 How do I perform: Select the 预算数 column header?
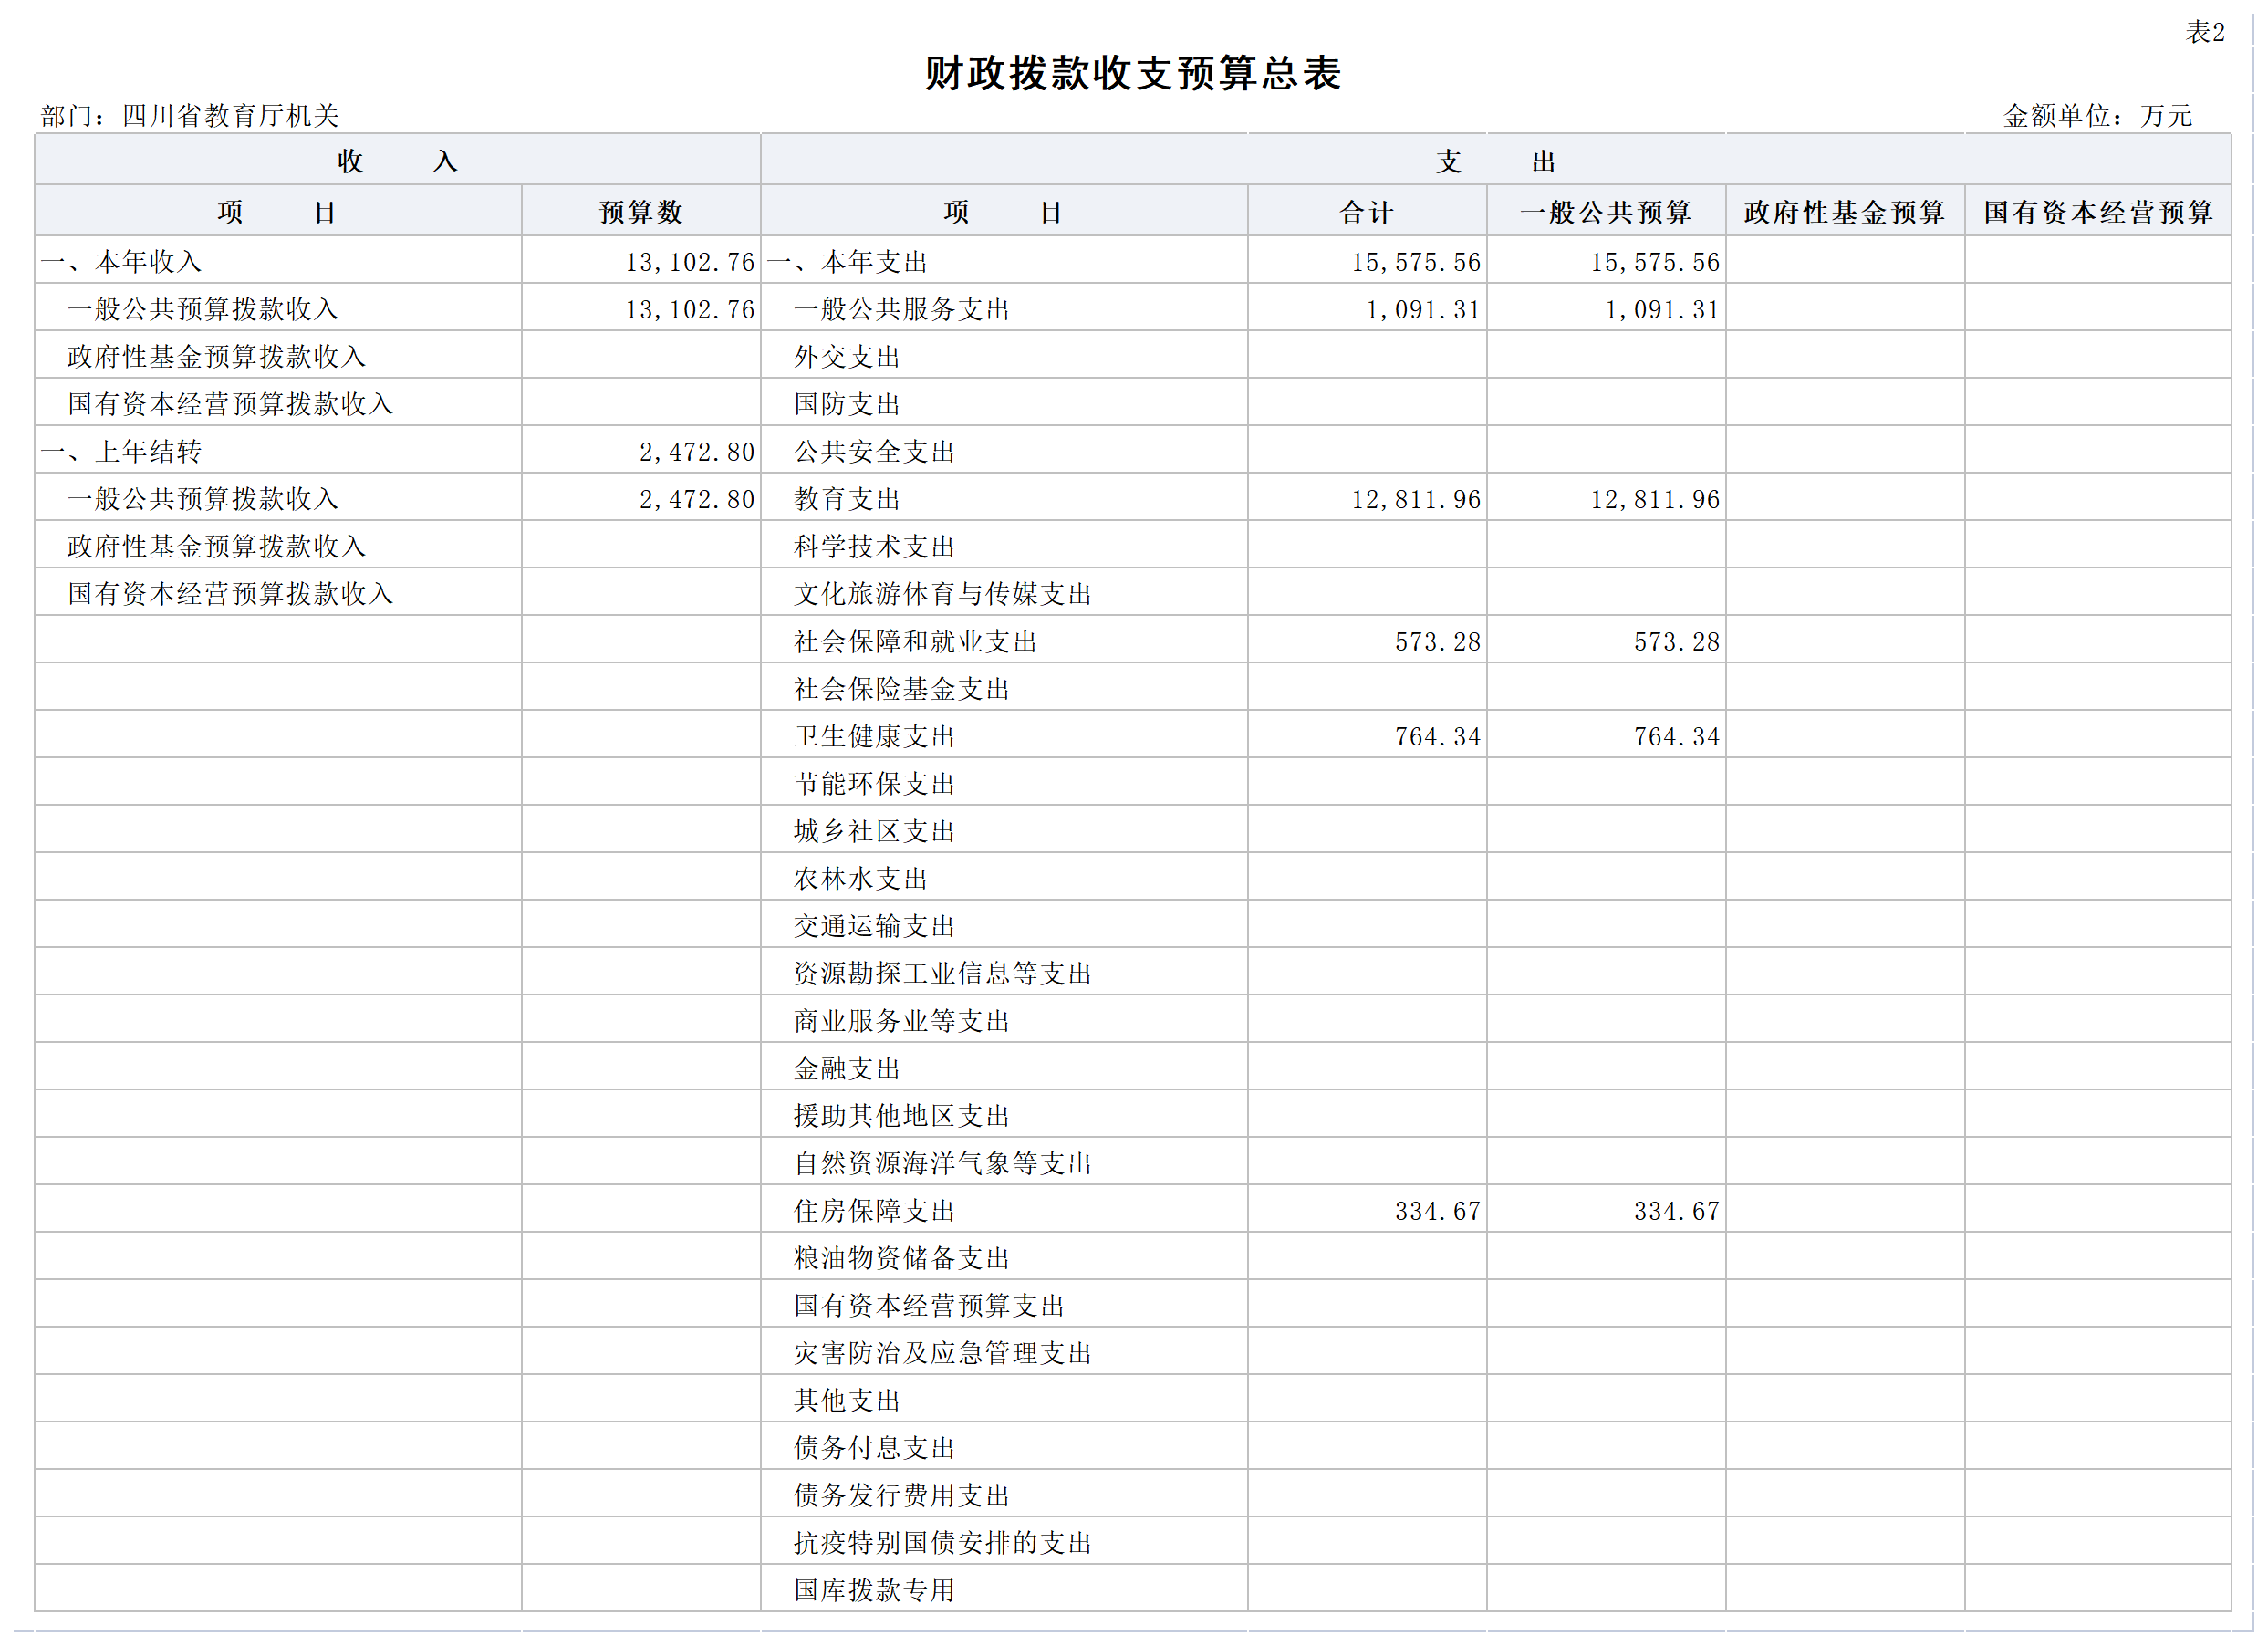coord(641,211)
